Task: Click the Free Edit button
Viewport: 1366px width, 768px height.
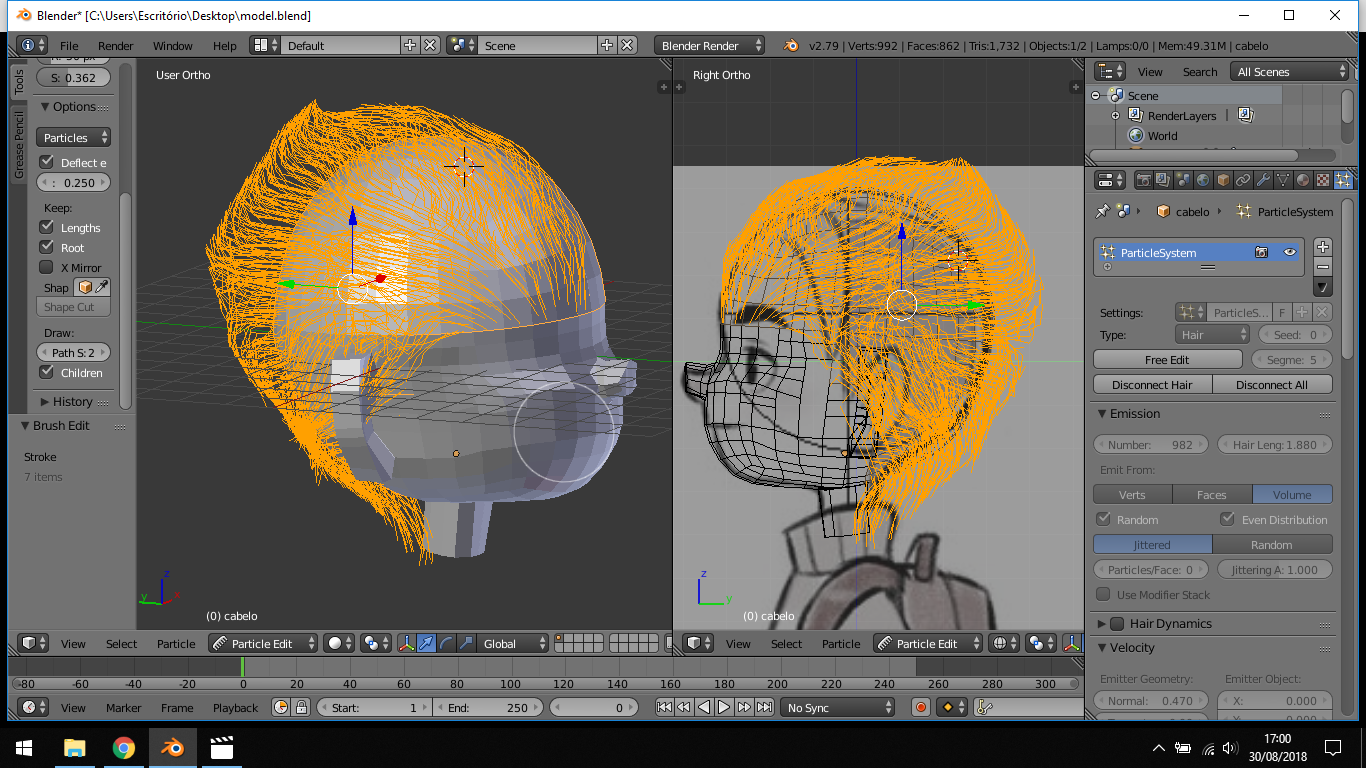Action: point(1167,359)
